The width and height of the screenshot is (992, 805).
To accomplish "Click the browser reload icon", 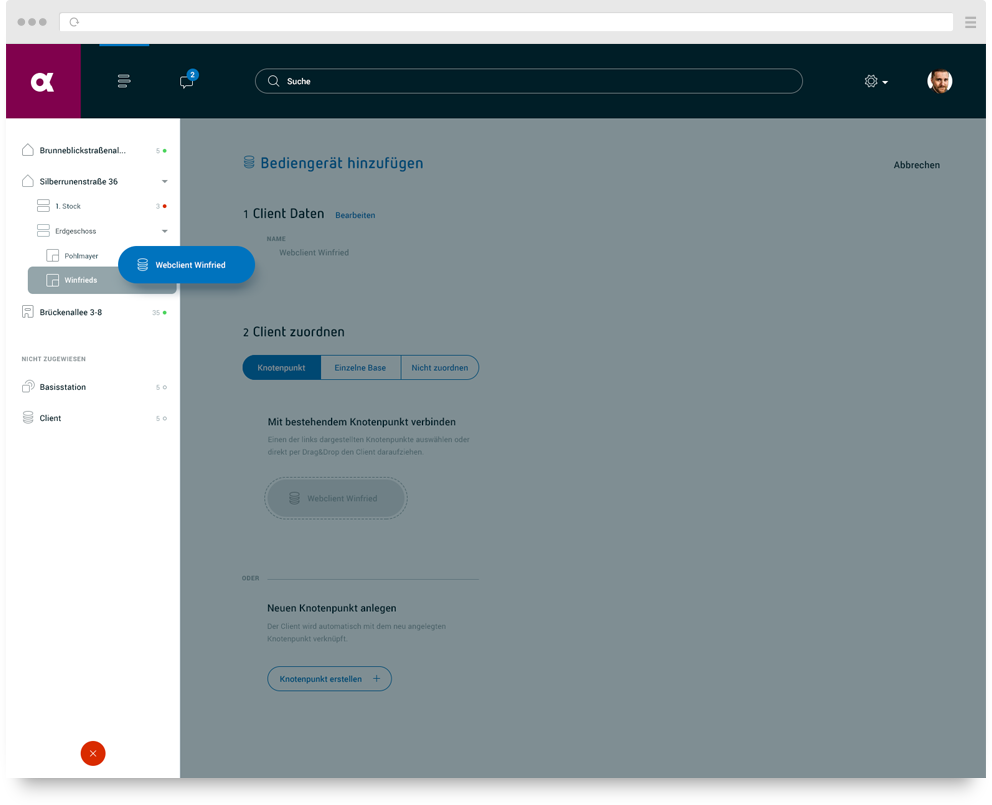I will pos(74,22).
